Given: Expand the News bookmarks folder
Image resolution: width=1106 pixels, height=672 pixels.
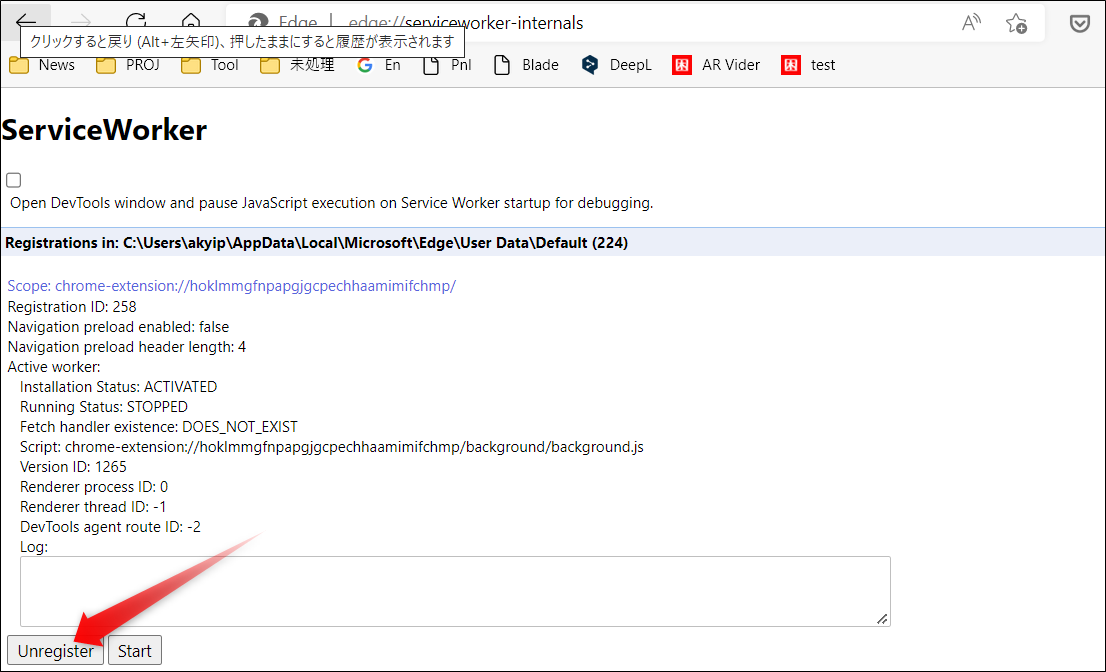Looking at the screenshot, I should coord(42,64).
